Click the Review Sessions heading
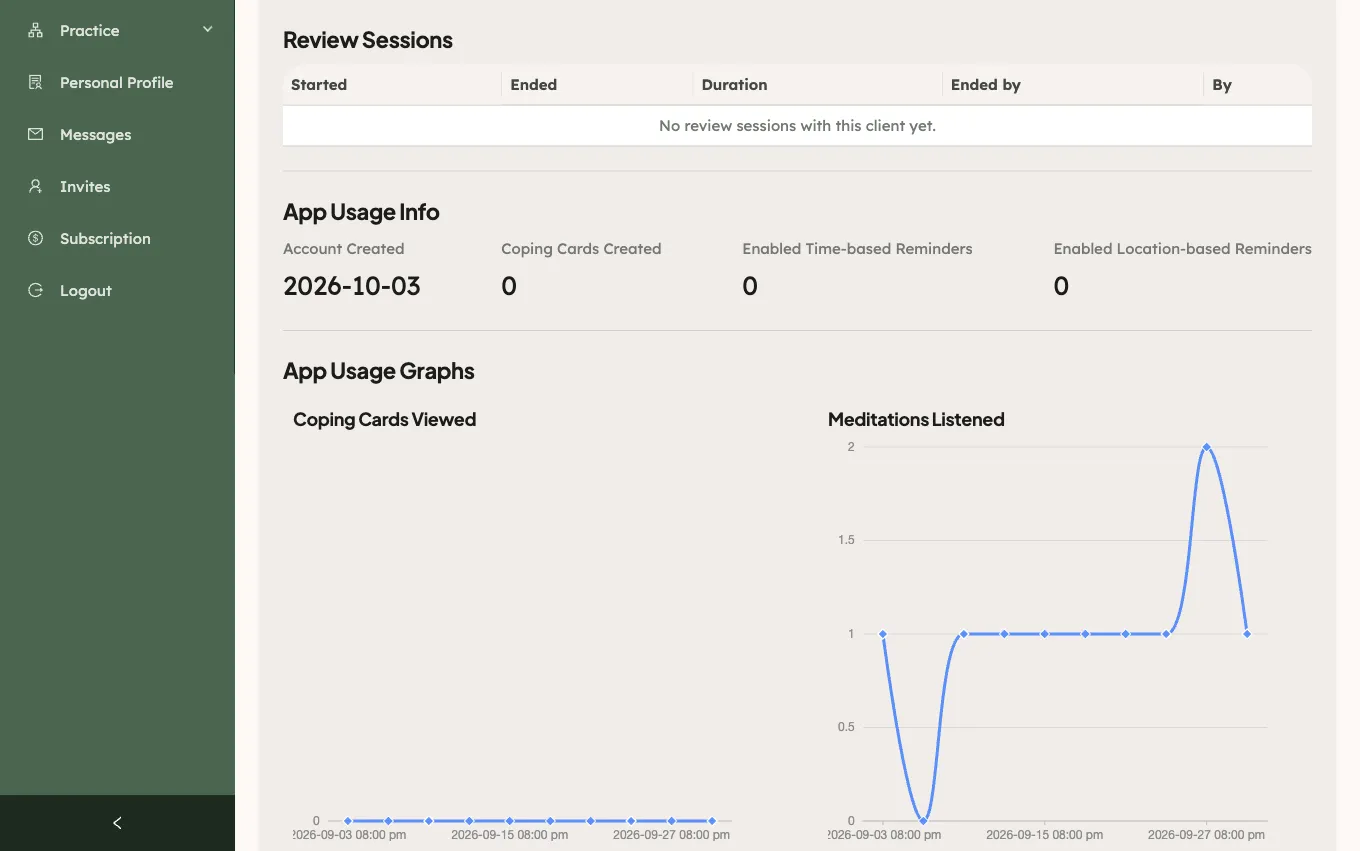The width and height of the screenshot is (1360, 851). click(367, 40)
